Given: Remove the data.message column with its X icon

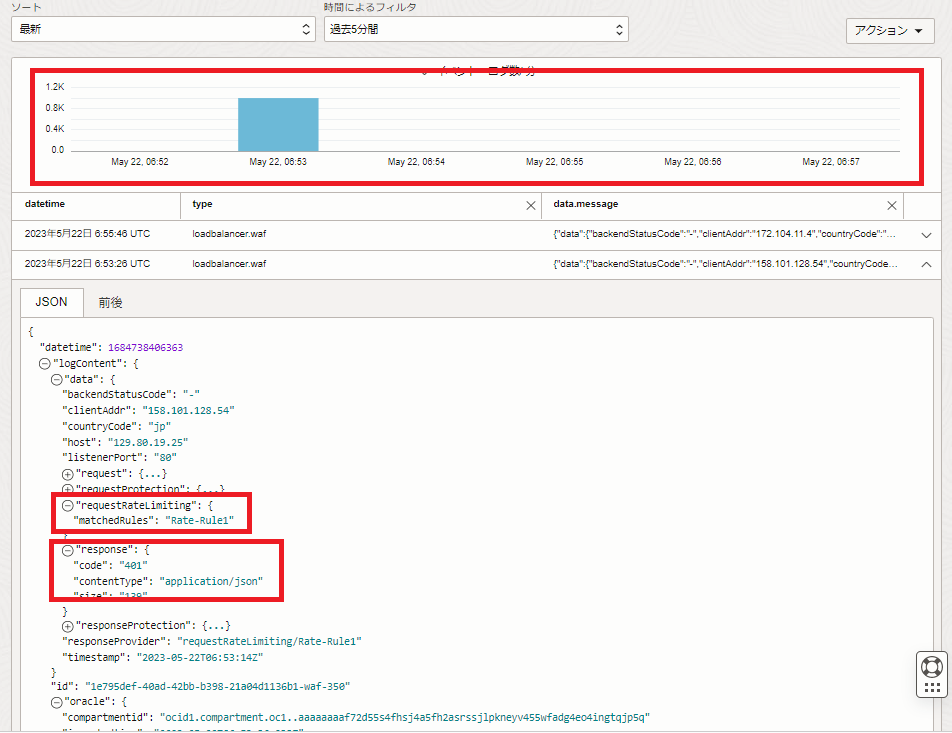Looking at the screenshot, I should 892,205.
